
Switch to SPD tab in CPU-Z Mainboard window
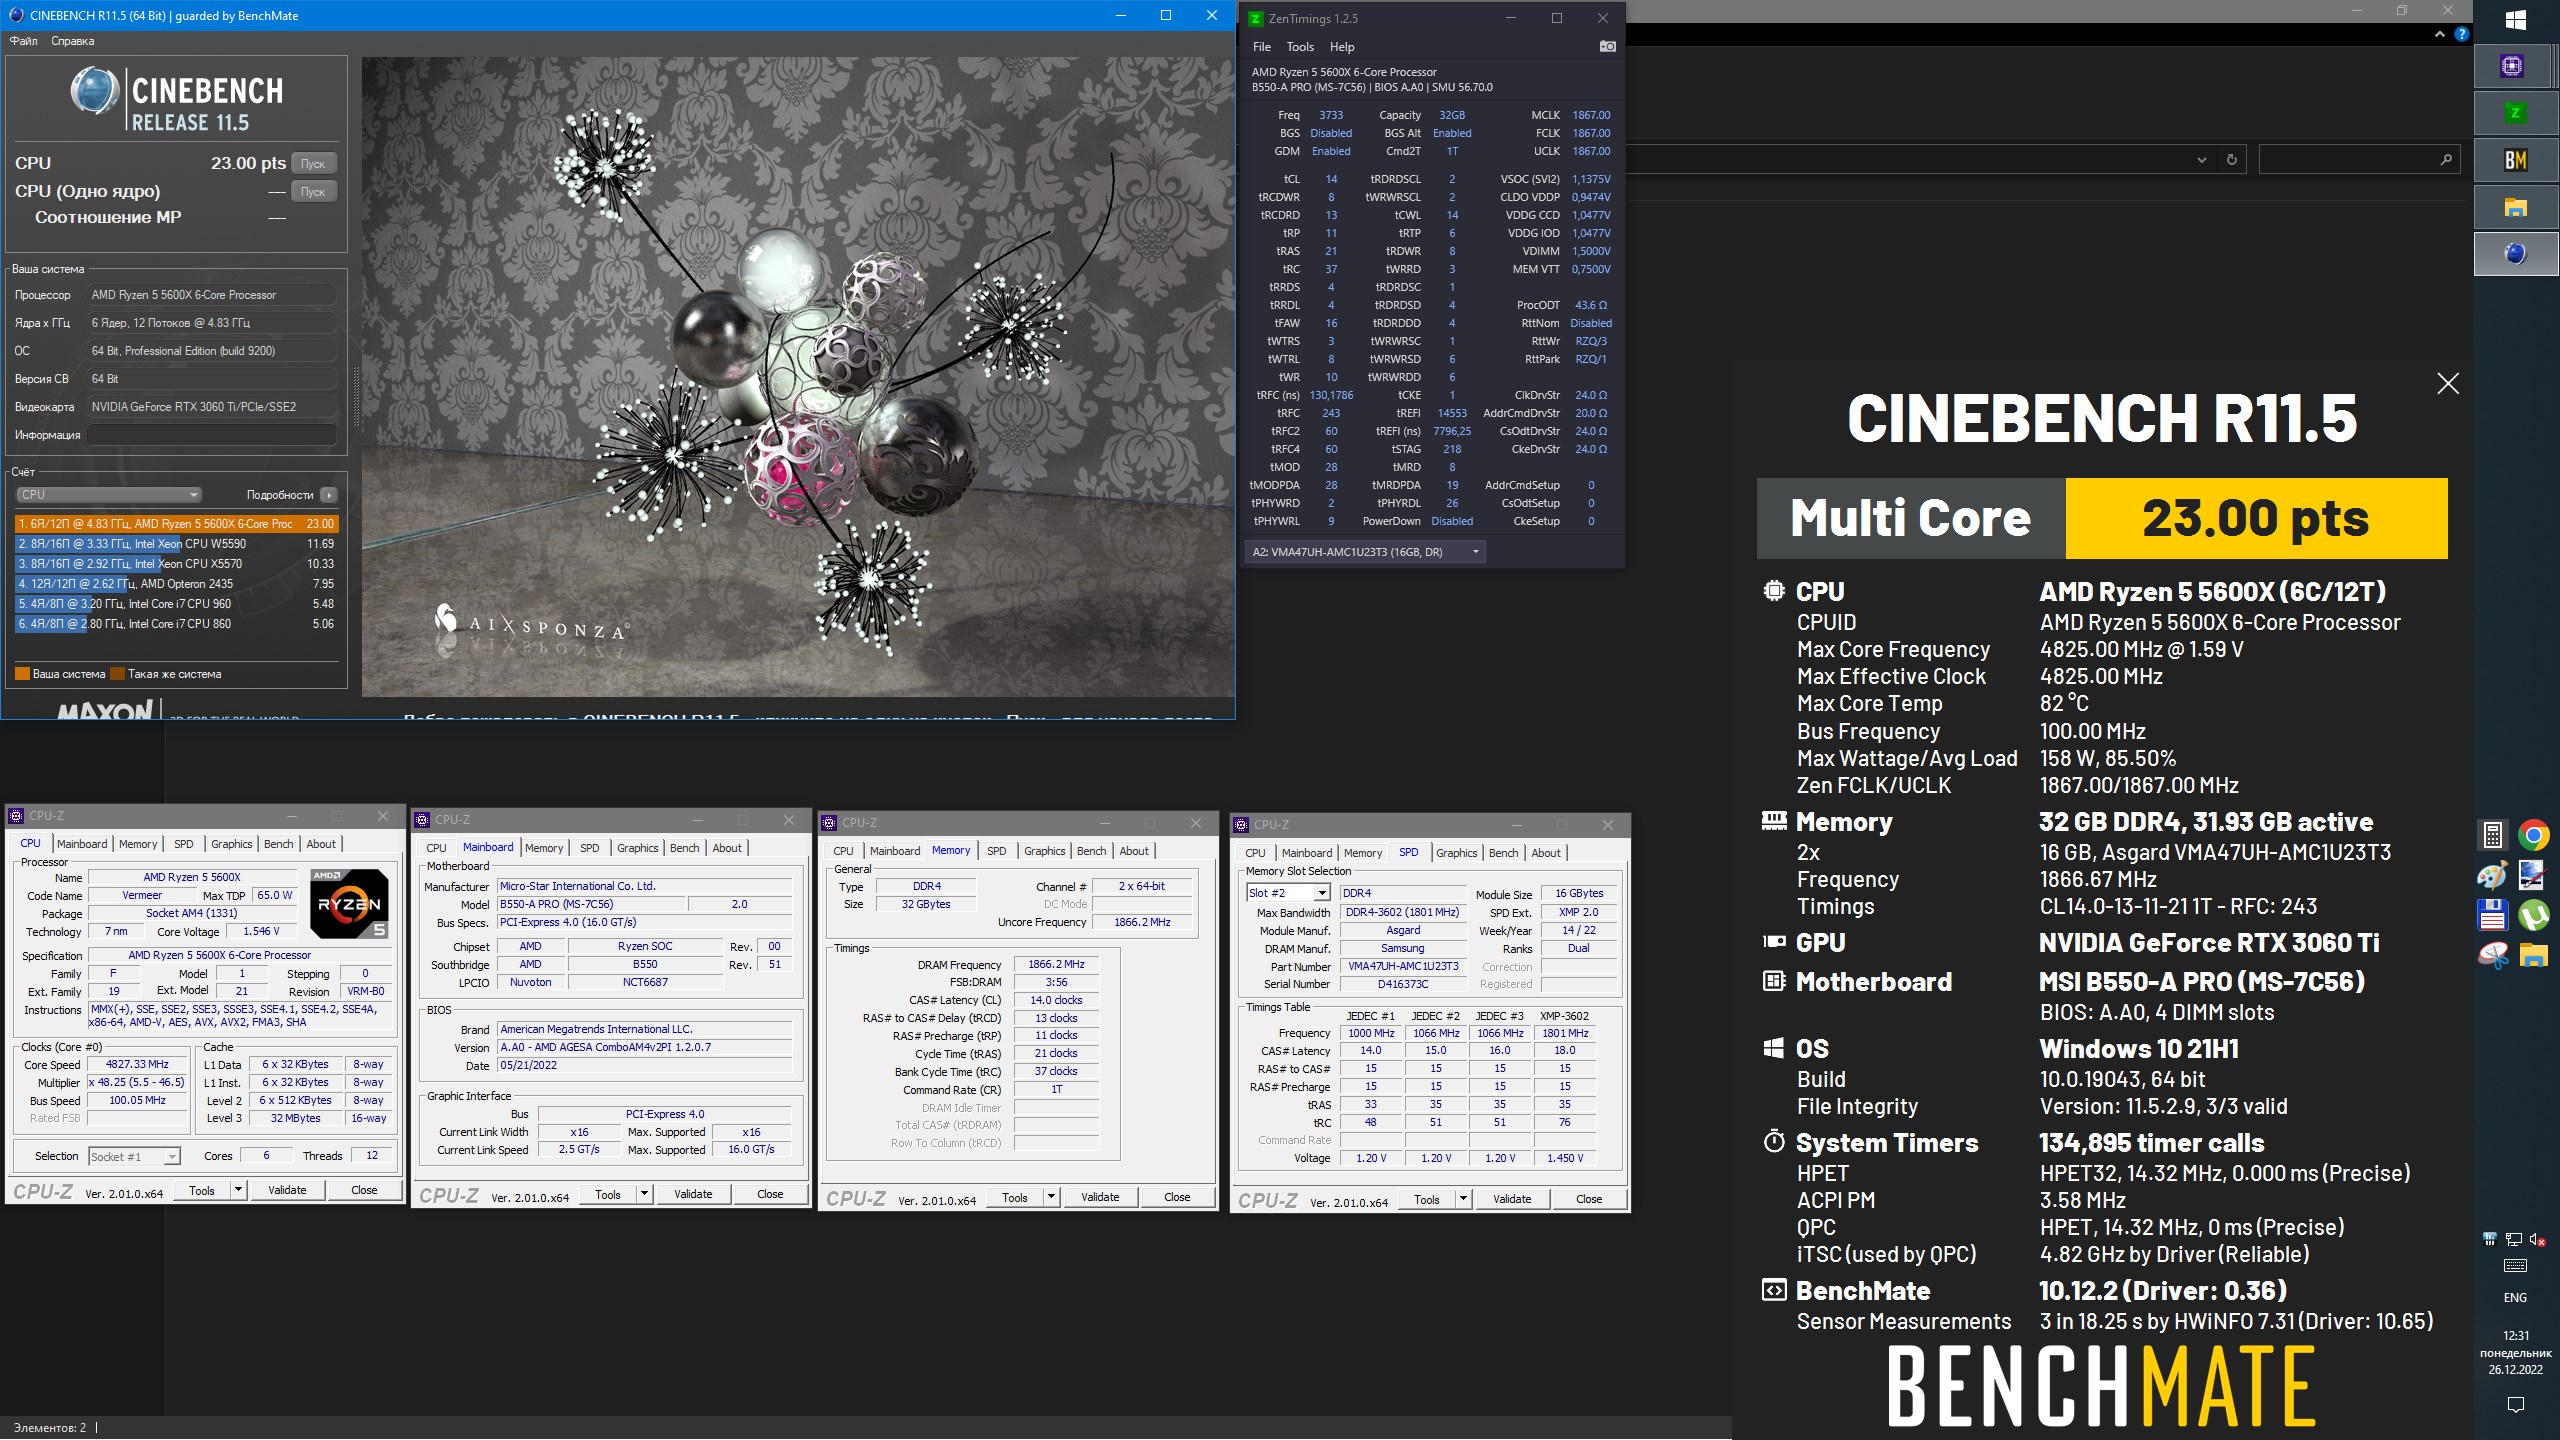(590, 848)
